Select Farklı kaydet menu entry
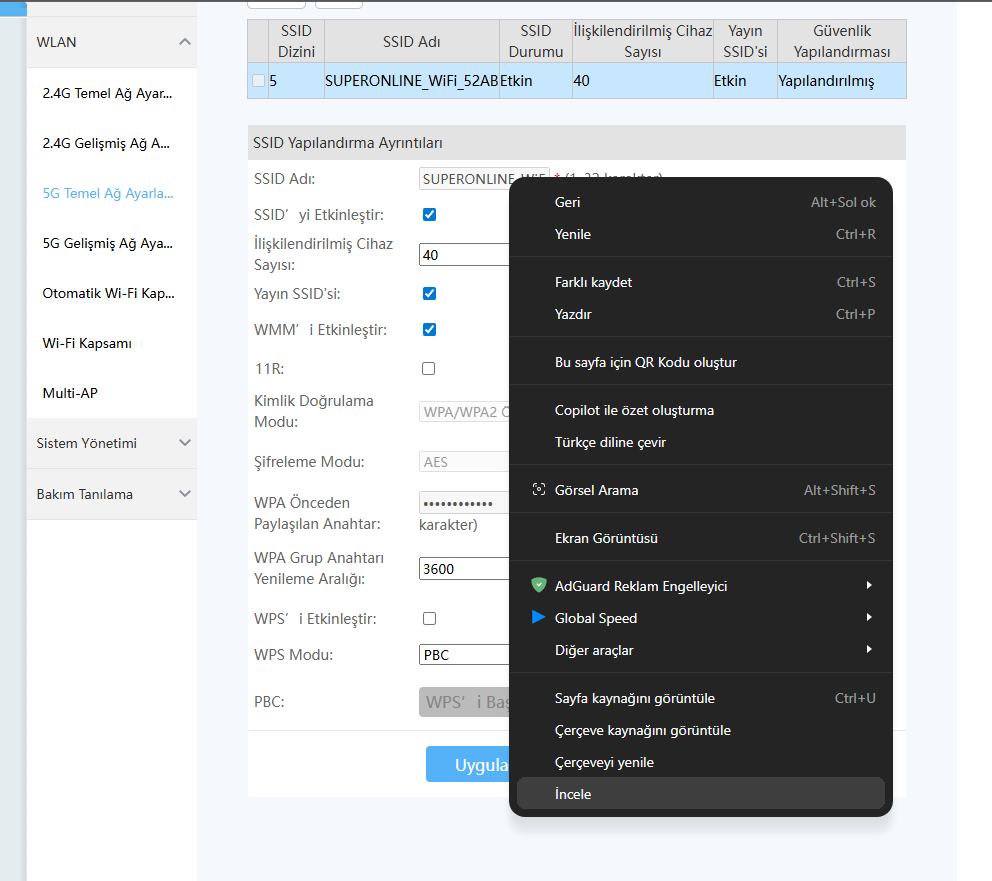This screenshot has width=992, height=881. click(x=700, y=282)
